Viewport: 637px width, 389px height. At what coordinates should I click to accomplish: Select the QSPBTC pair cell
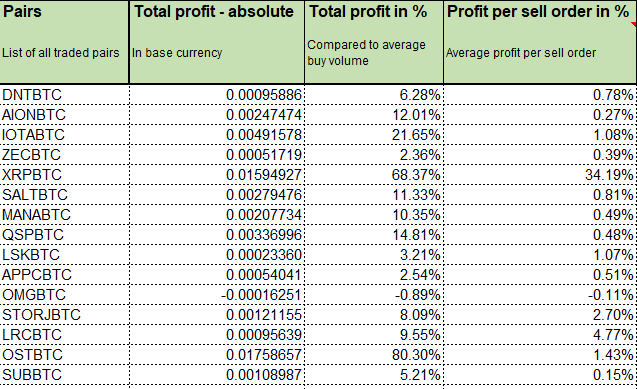click(65, 234)
